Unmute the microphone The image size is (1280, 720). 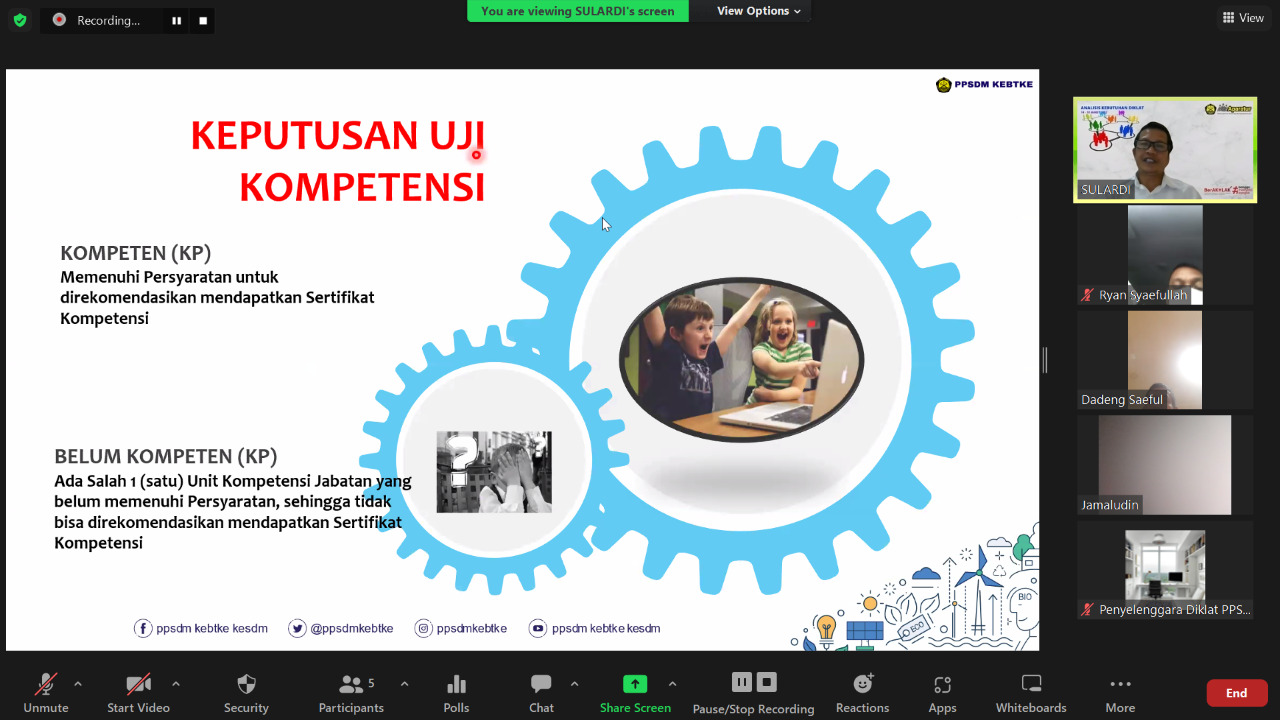[x=46, y=685]
